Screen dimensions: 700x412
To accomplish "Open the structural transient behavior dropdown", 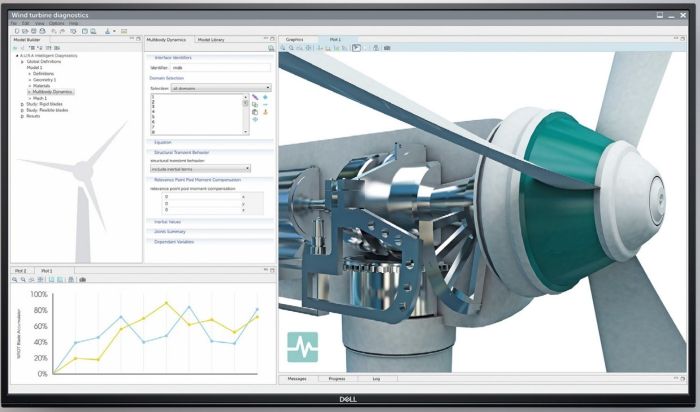I will click(199, 168).
